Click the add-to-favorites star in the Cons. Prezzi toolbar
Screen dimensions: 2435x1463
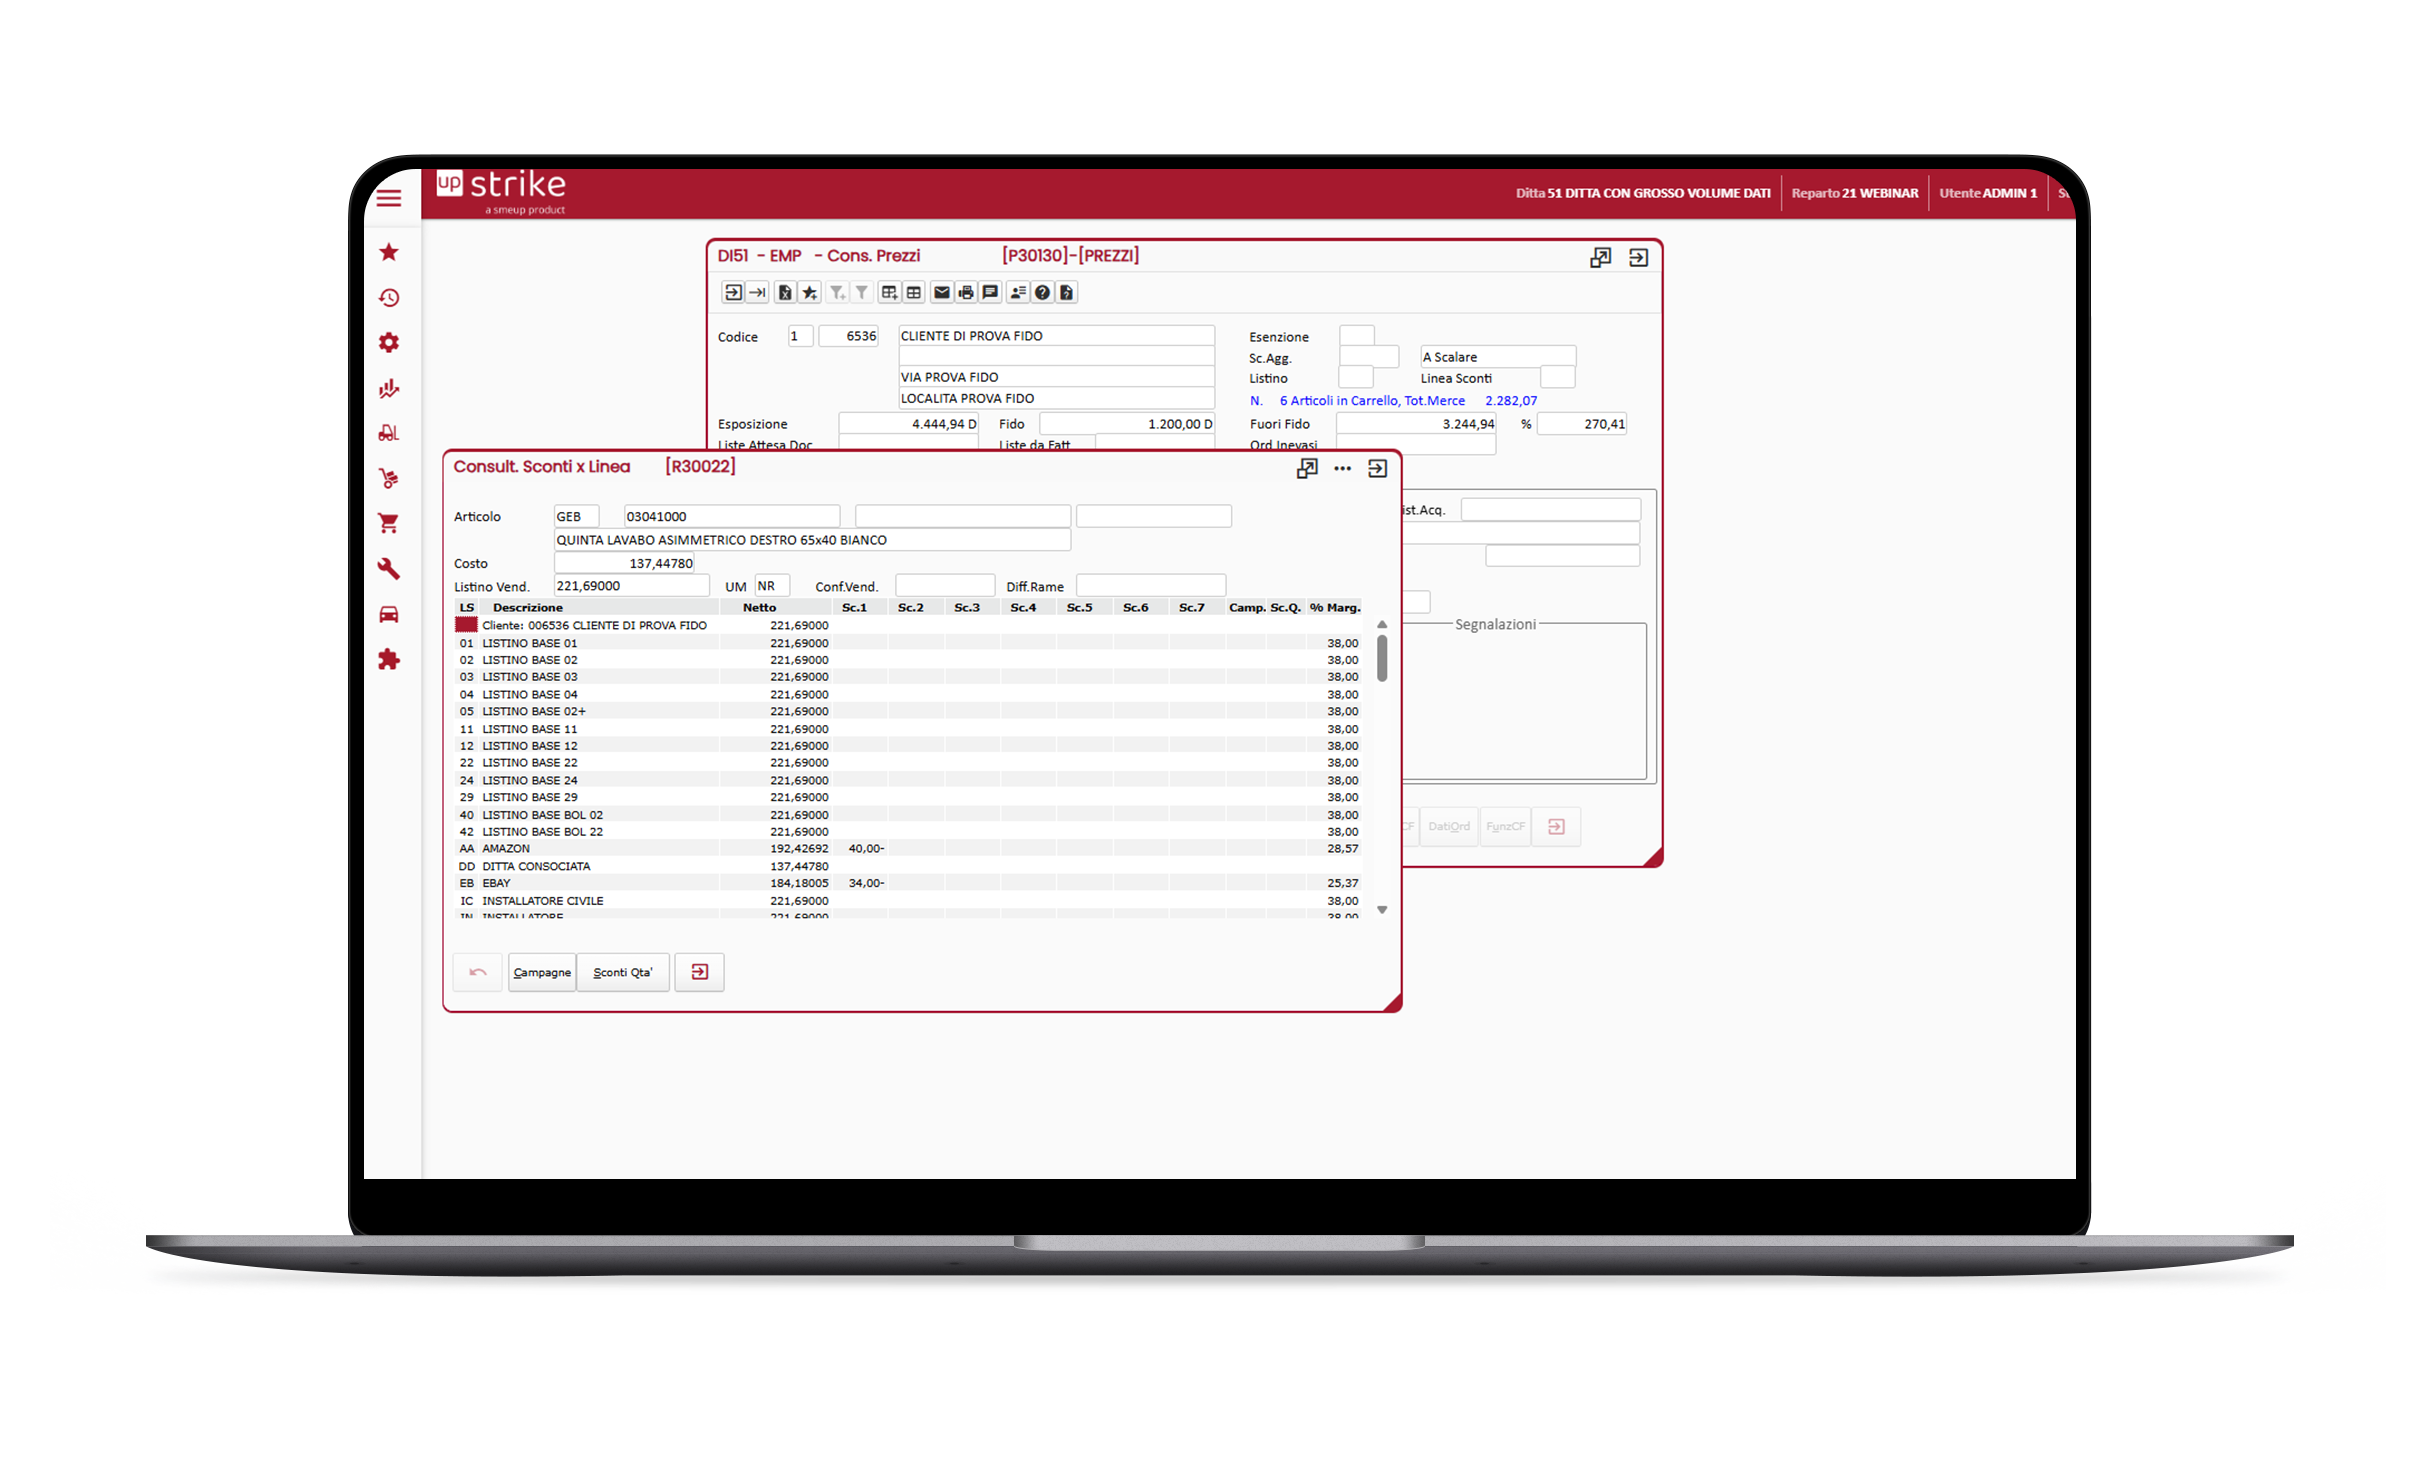click(x=810, y=293)
